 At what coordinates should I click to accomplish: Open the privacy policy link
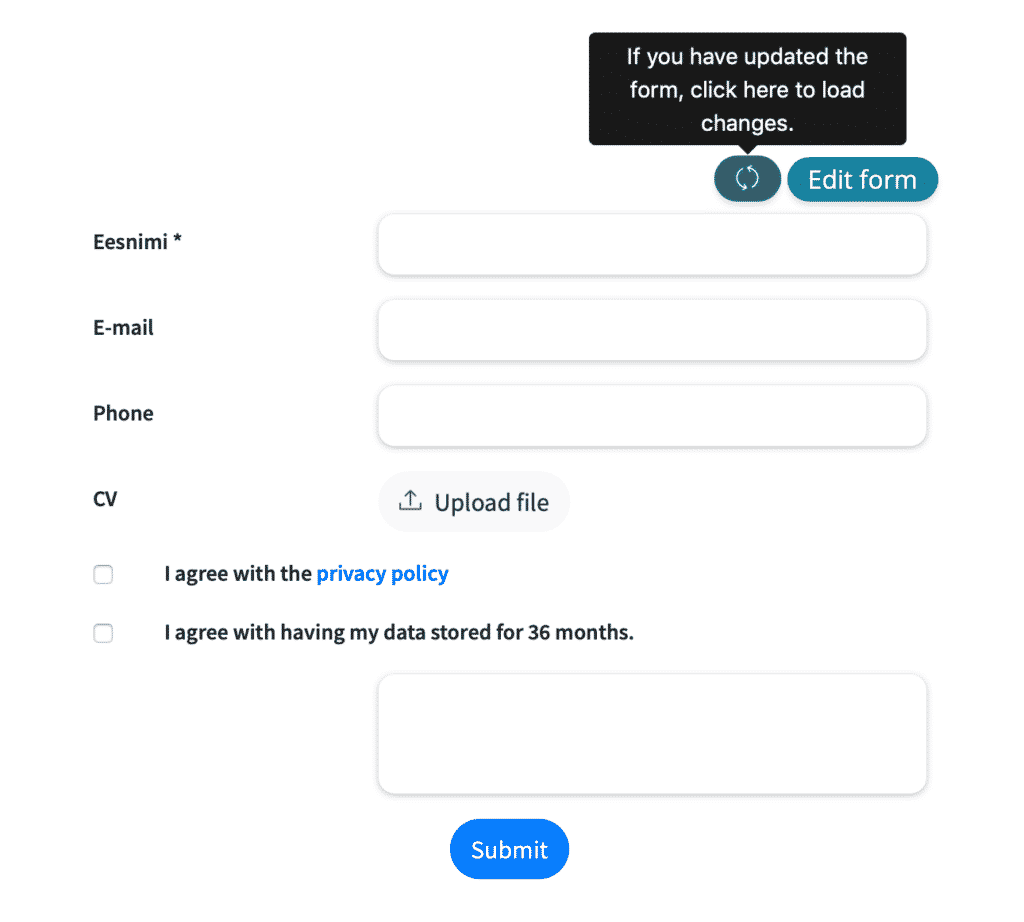pos(383,574)
